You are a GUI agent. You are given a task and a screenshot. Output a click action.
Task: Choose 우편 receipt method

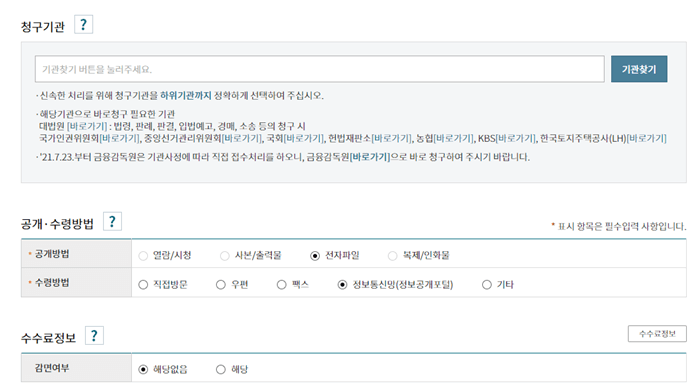pos(221,285)
